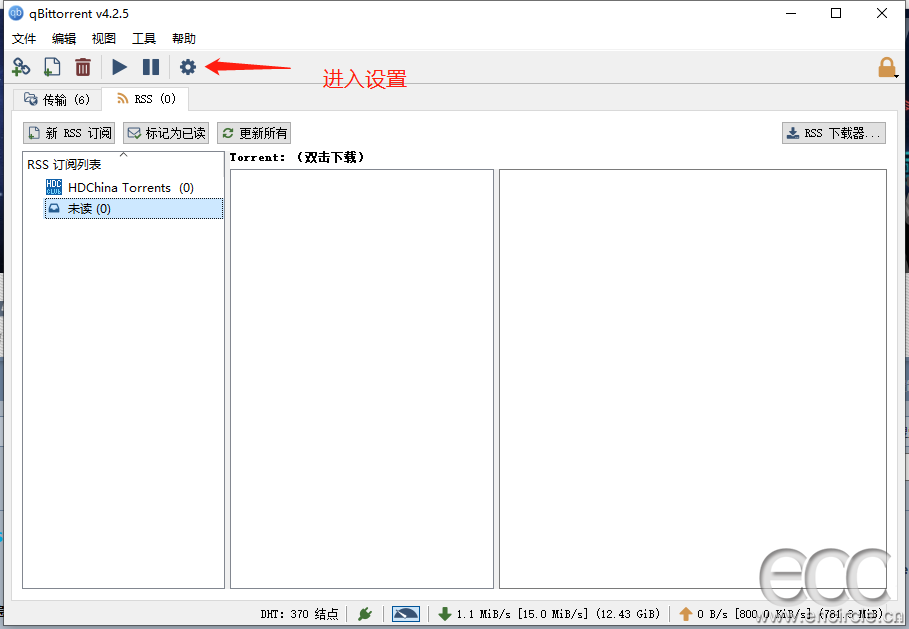
Task: Maximize the qBittorrent window
Action: pos(836,13)
